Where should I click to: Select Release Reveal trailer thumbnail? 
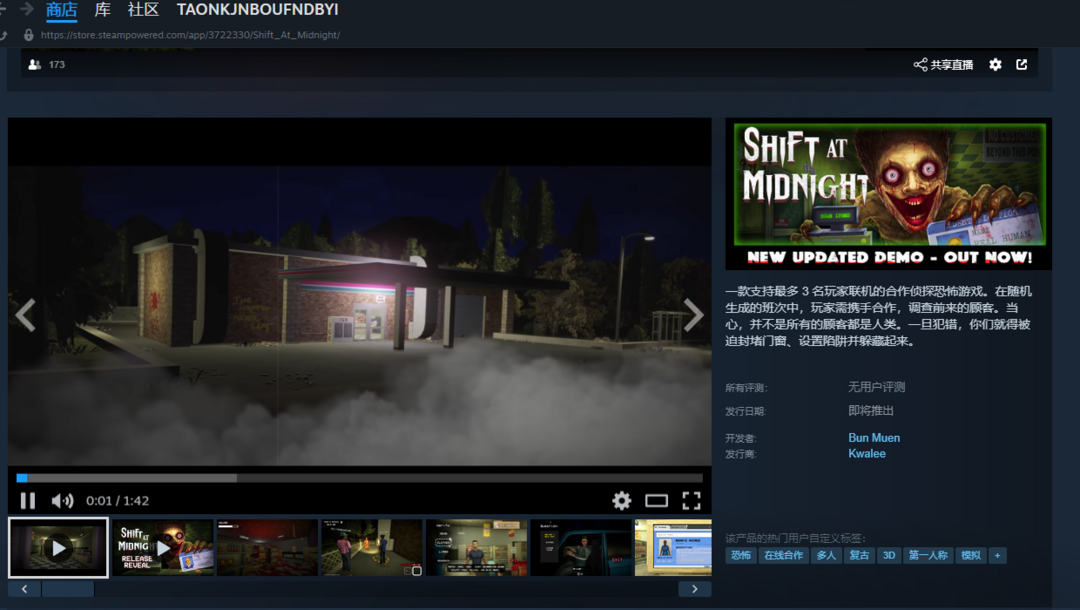coord(163,547)
